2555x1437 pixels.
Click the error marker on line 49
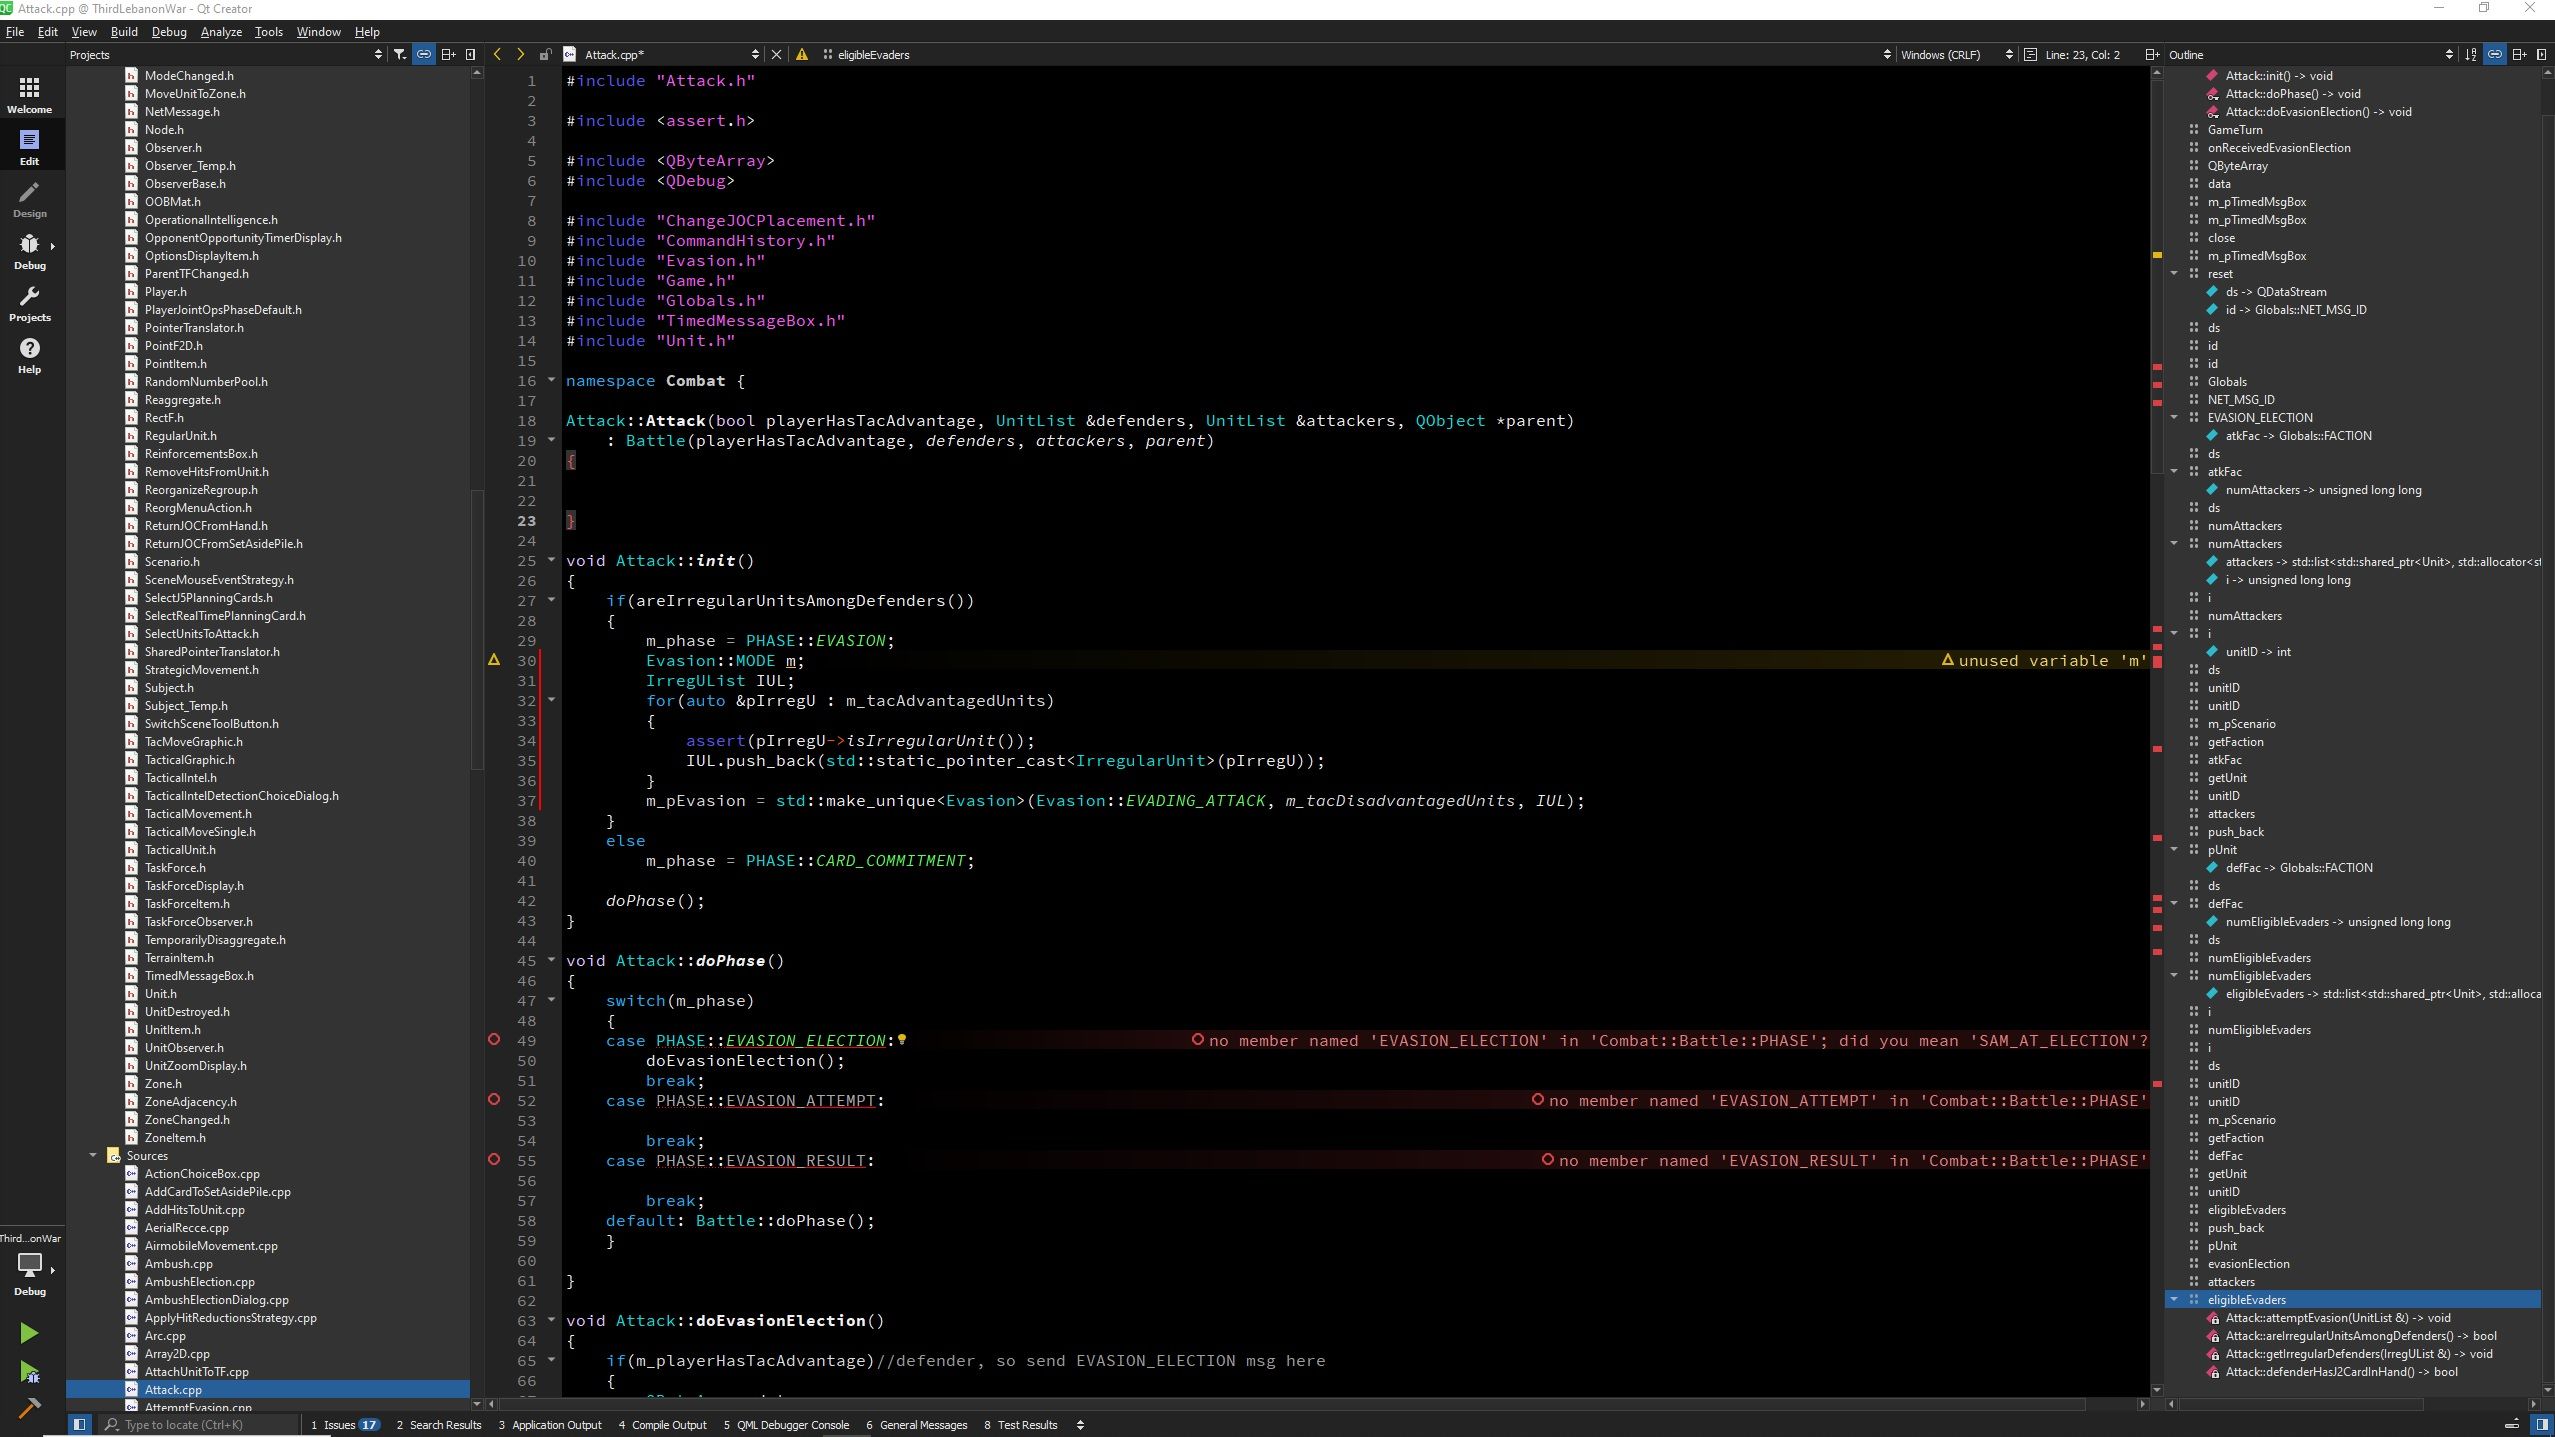pos(494,1040)
